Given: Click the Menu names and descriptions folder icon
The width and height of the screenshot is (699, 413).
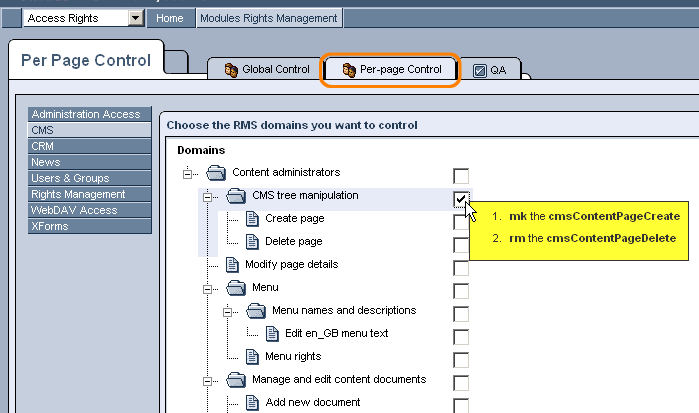Looking at the screenshot, I should click(256, 311).
